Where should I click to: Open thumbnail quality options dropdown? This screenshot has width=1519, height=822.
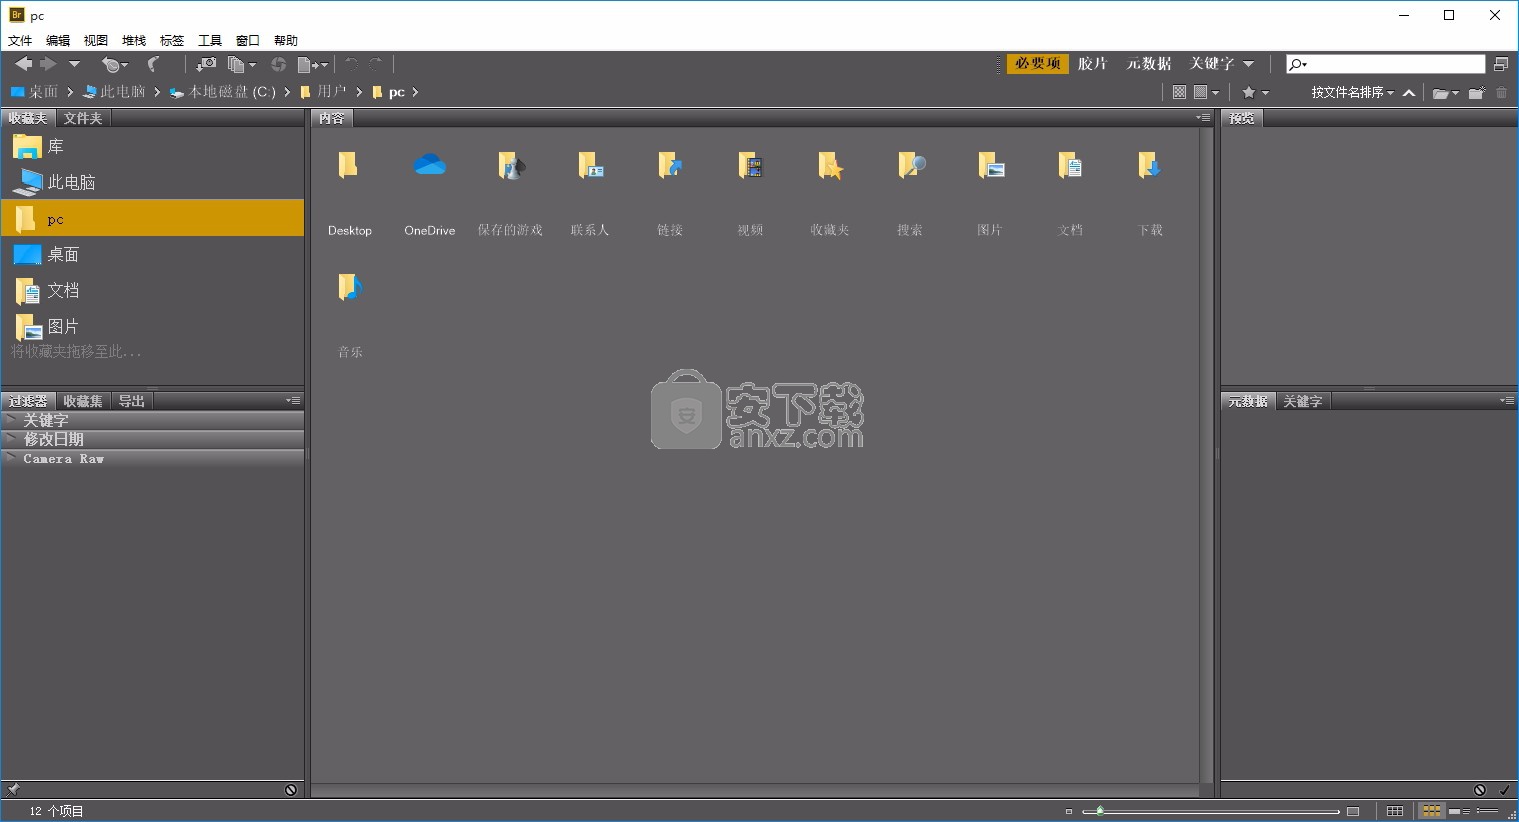click(x=1206, y=92)
